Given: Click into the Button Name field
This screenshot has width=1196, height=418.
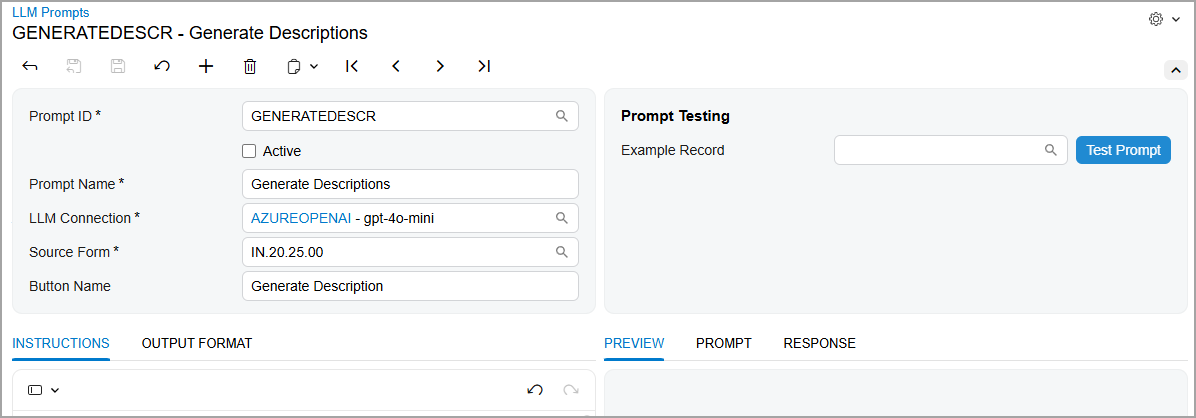Looking at the screenshot, I should [410, 286].
